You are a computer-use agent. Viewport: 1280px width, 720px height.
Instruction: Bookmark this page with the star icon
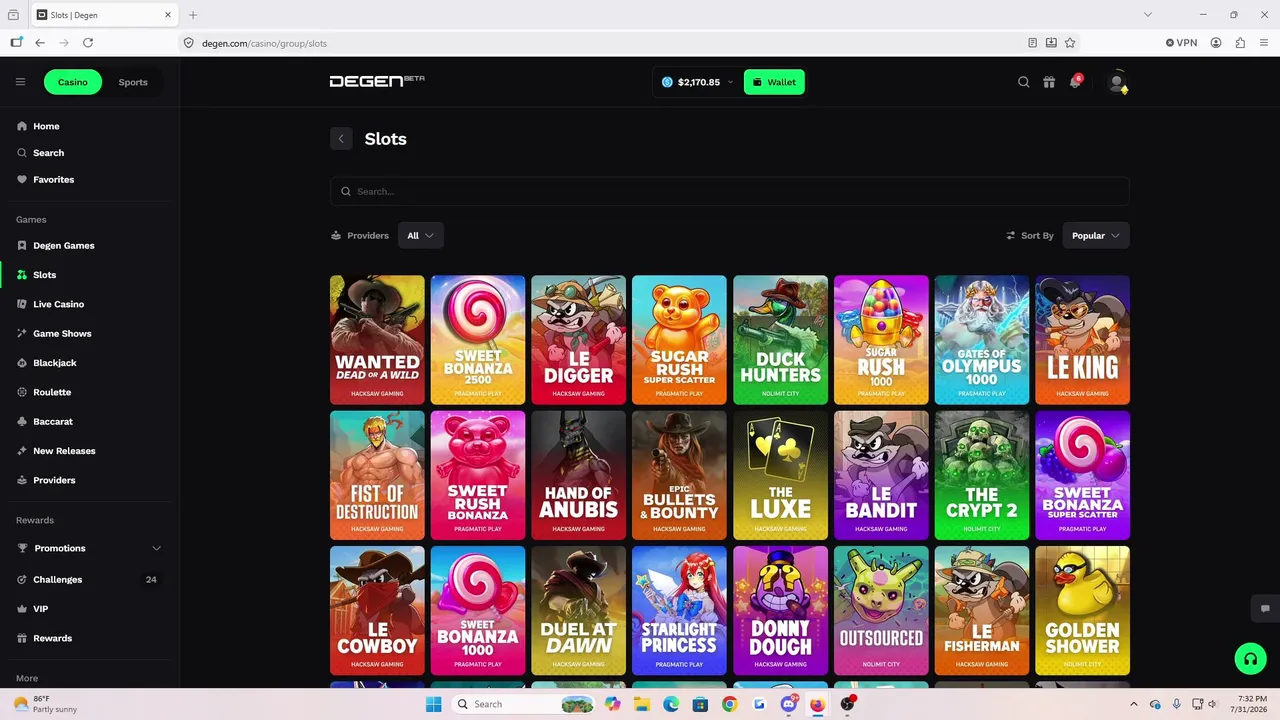tap(1070, 43)
